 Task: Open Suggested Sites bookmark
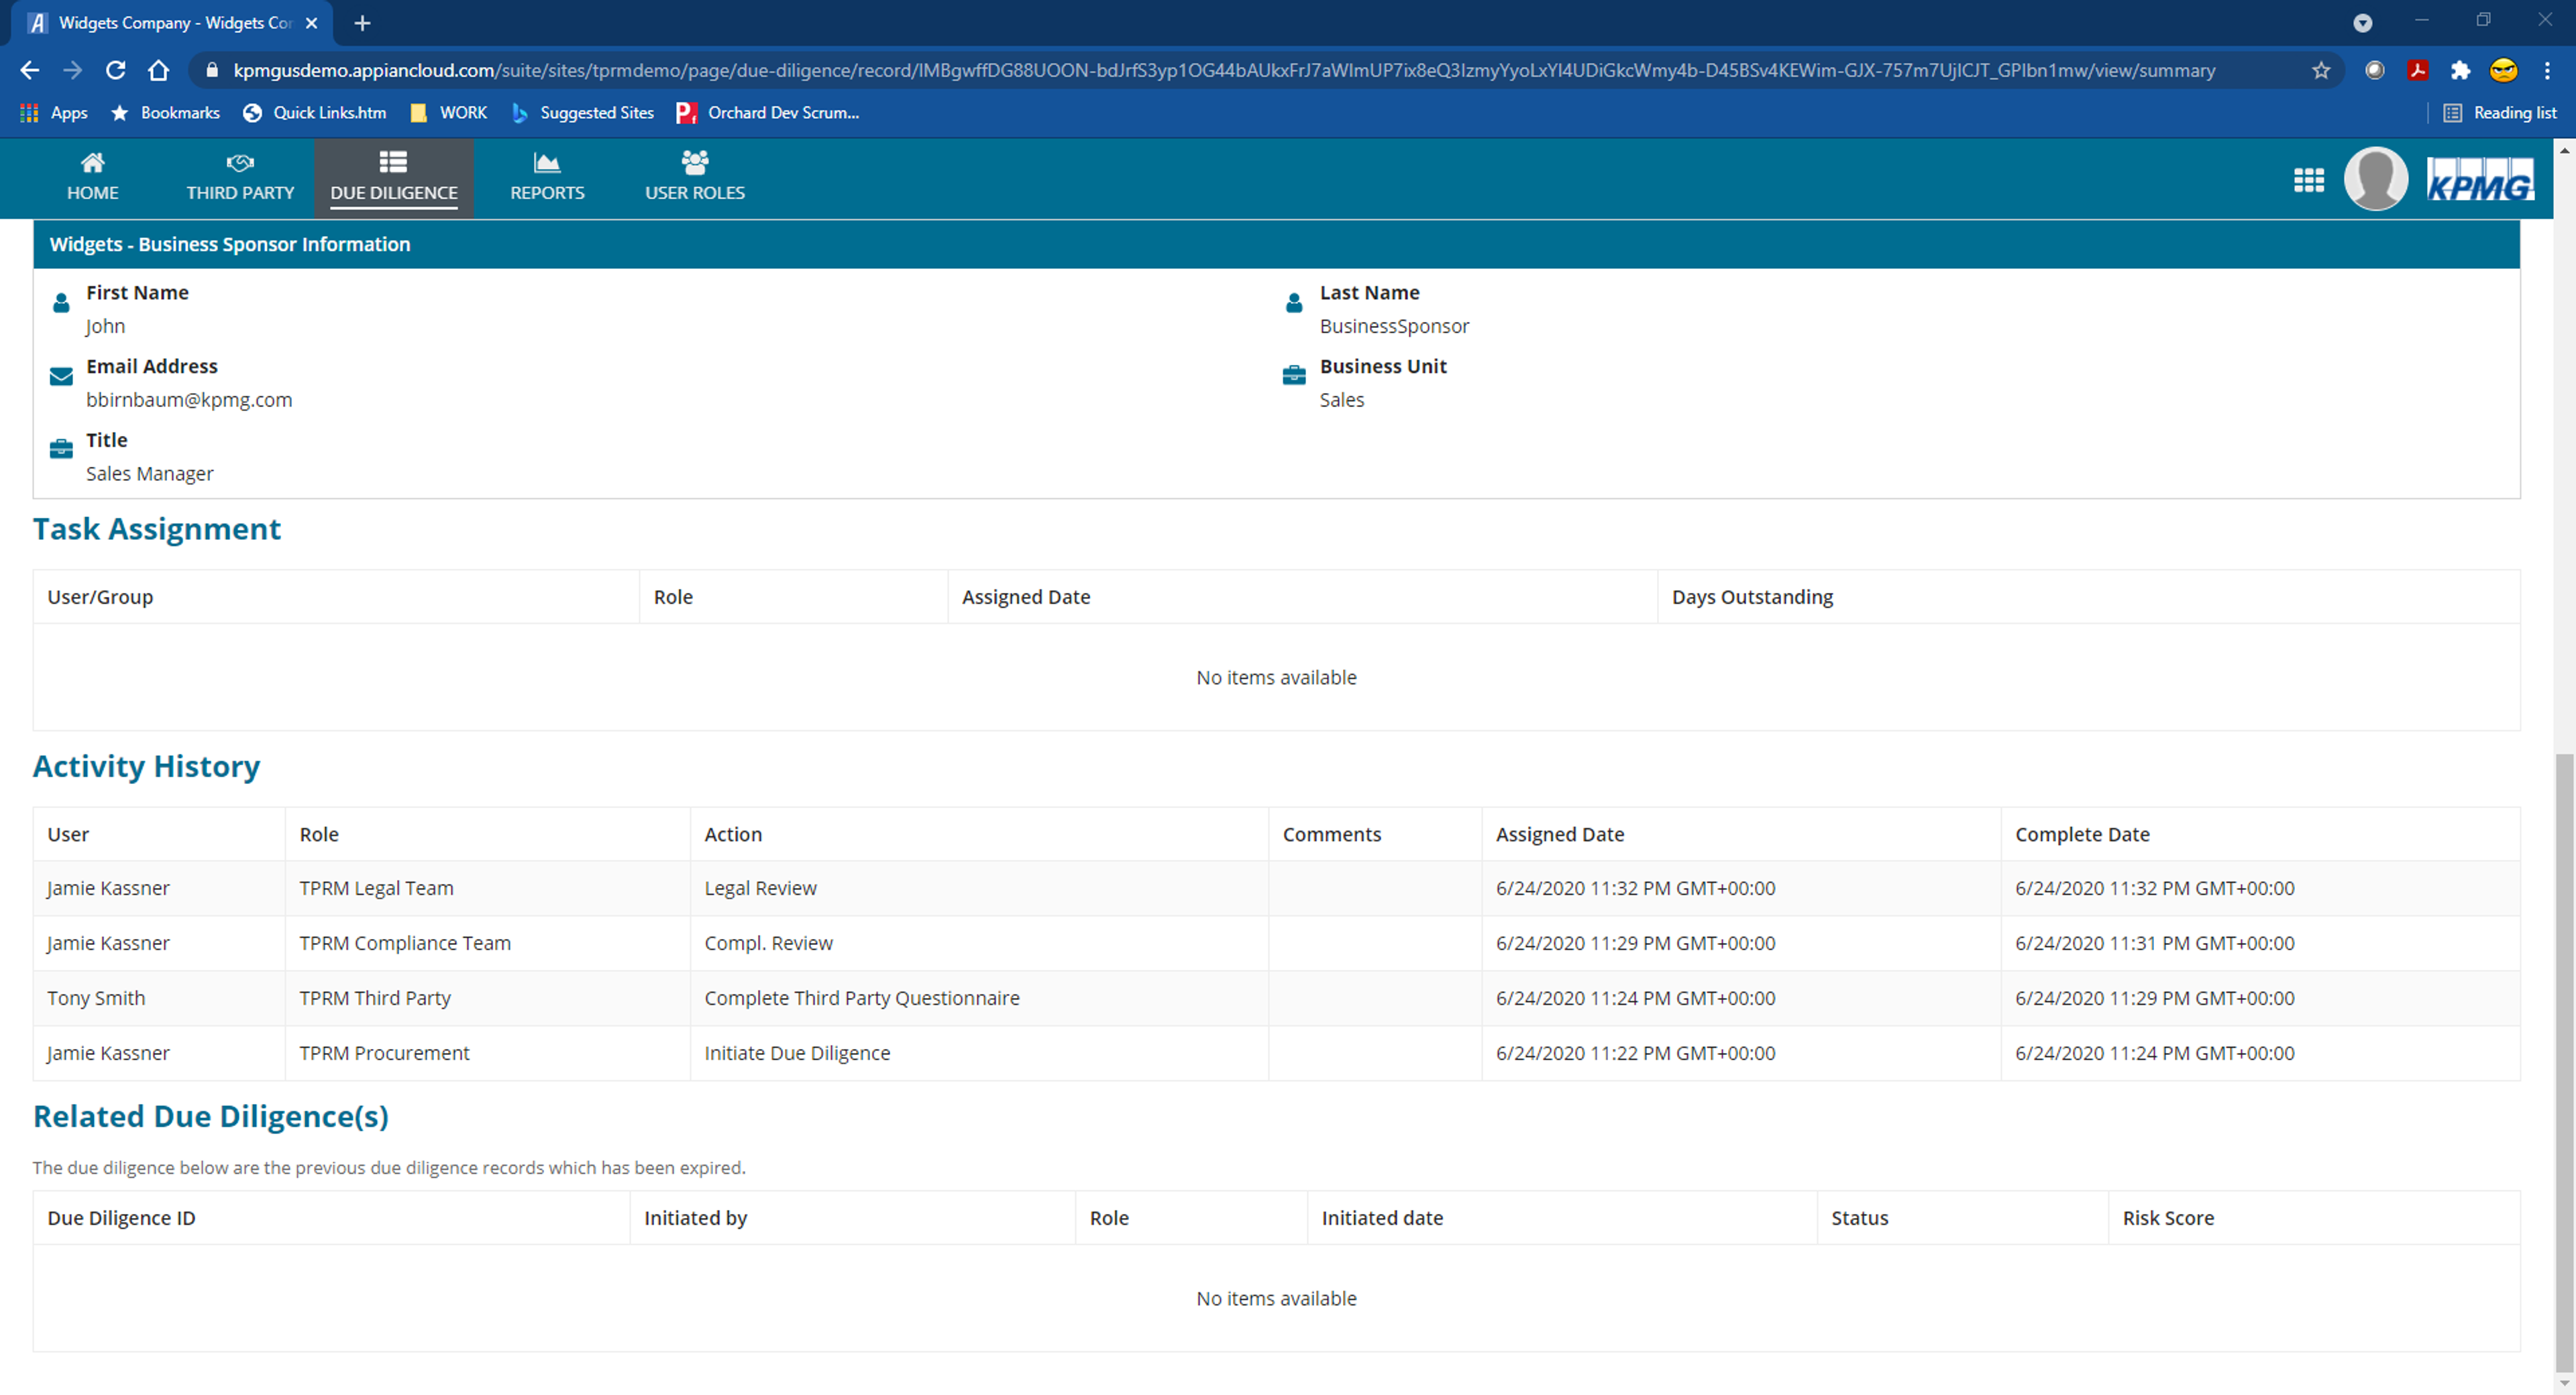pos(583,113)
